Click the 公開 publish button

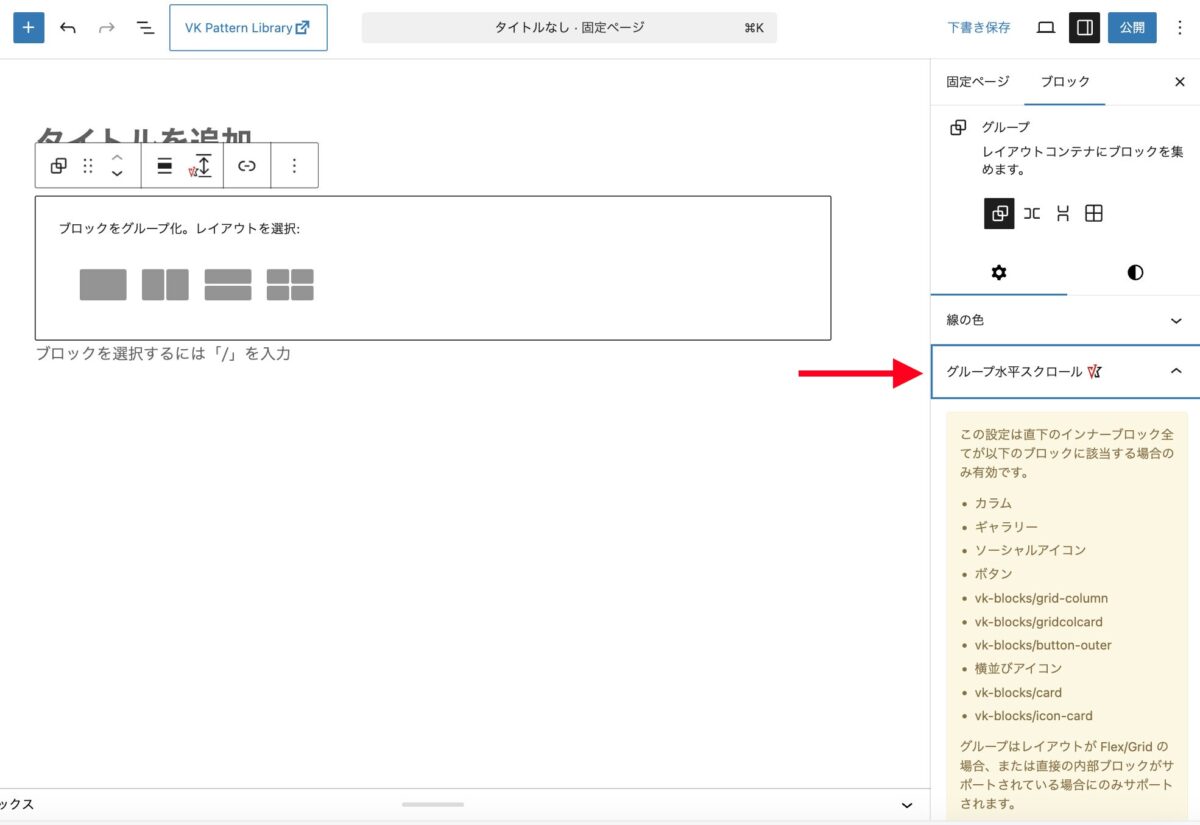click(x=1132, y=28)
